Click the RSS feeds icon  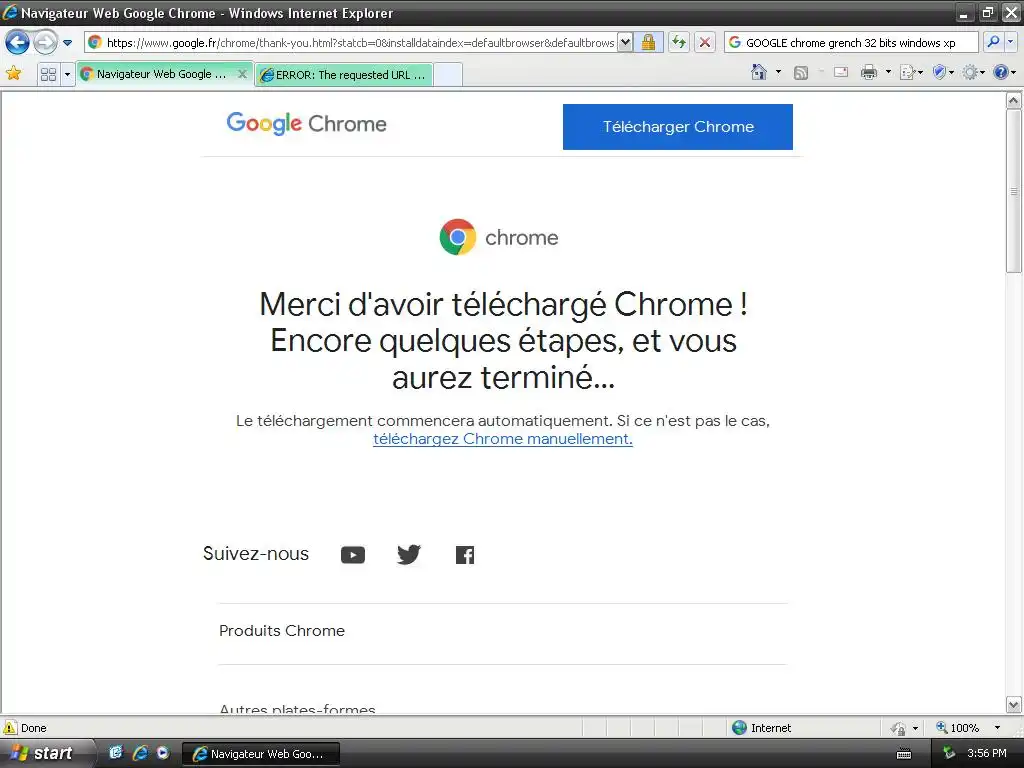click(801, 72)
